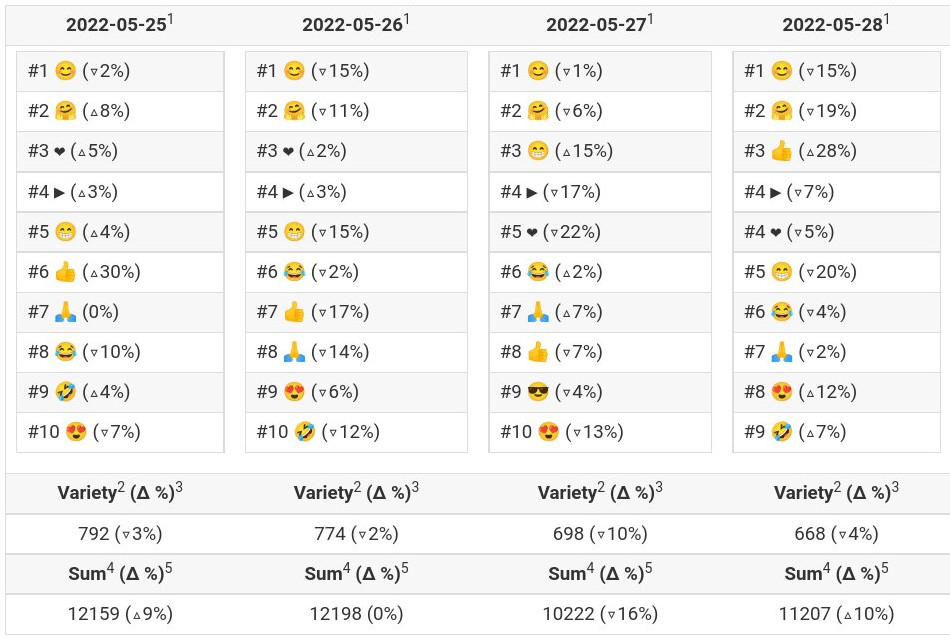Click the rolling-laughing emoji at #10 under 2022-05-26
This screenshot has width=950, height=643.
pos(305,432)
